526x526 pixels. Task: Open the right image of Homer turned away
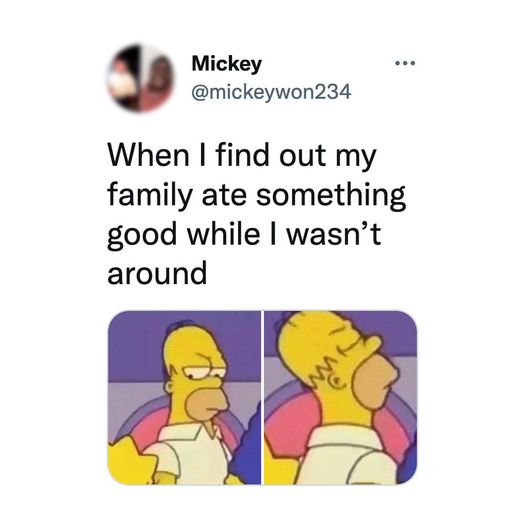pos(340,398)
